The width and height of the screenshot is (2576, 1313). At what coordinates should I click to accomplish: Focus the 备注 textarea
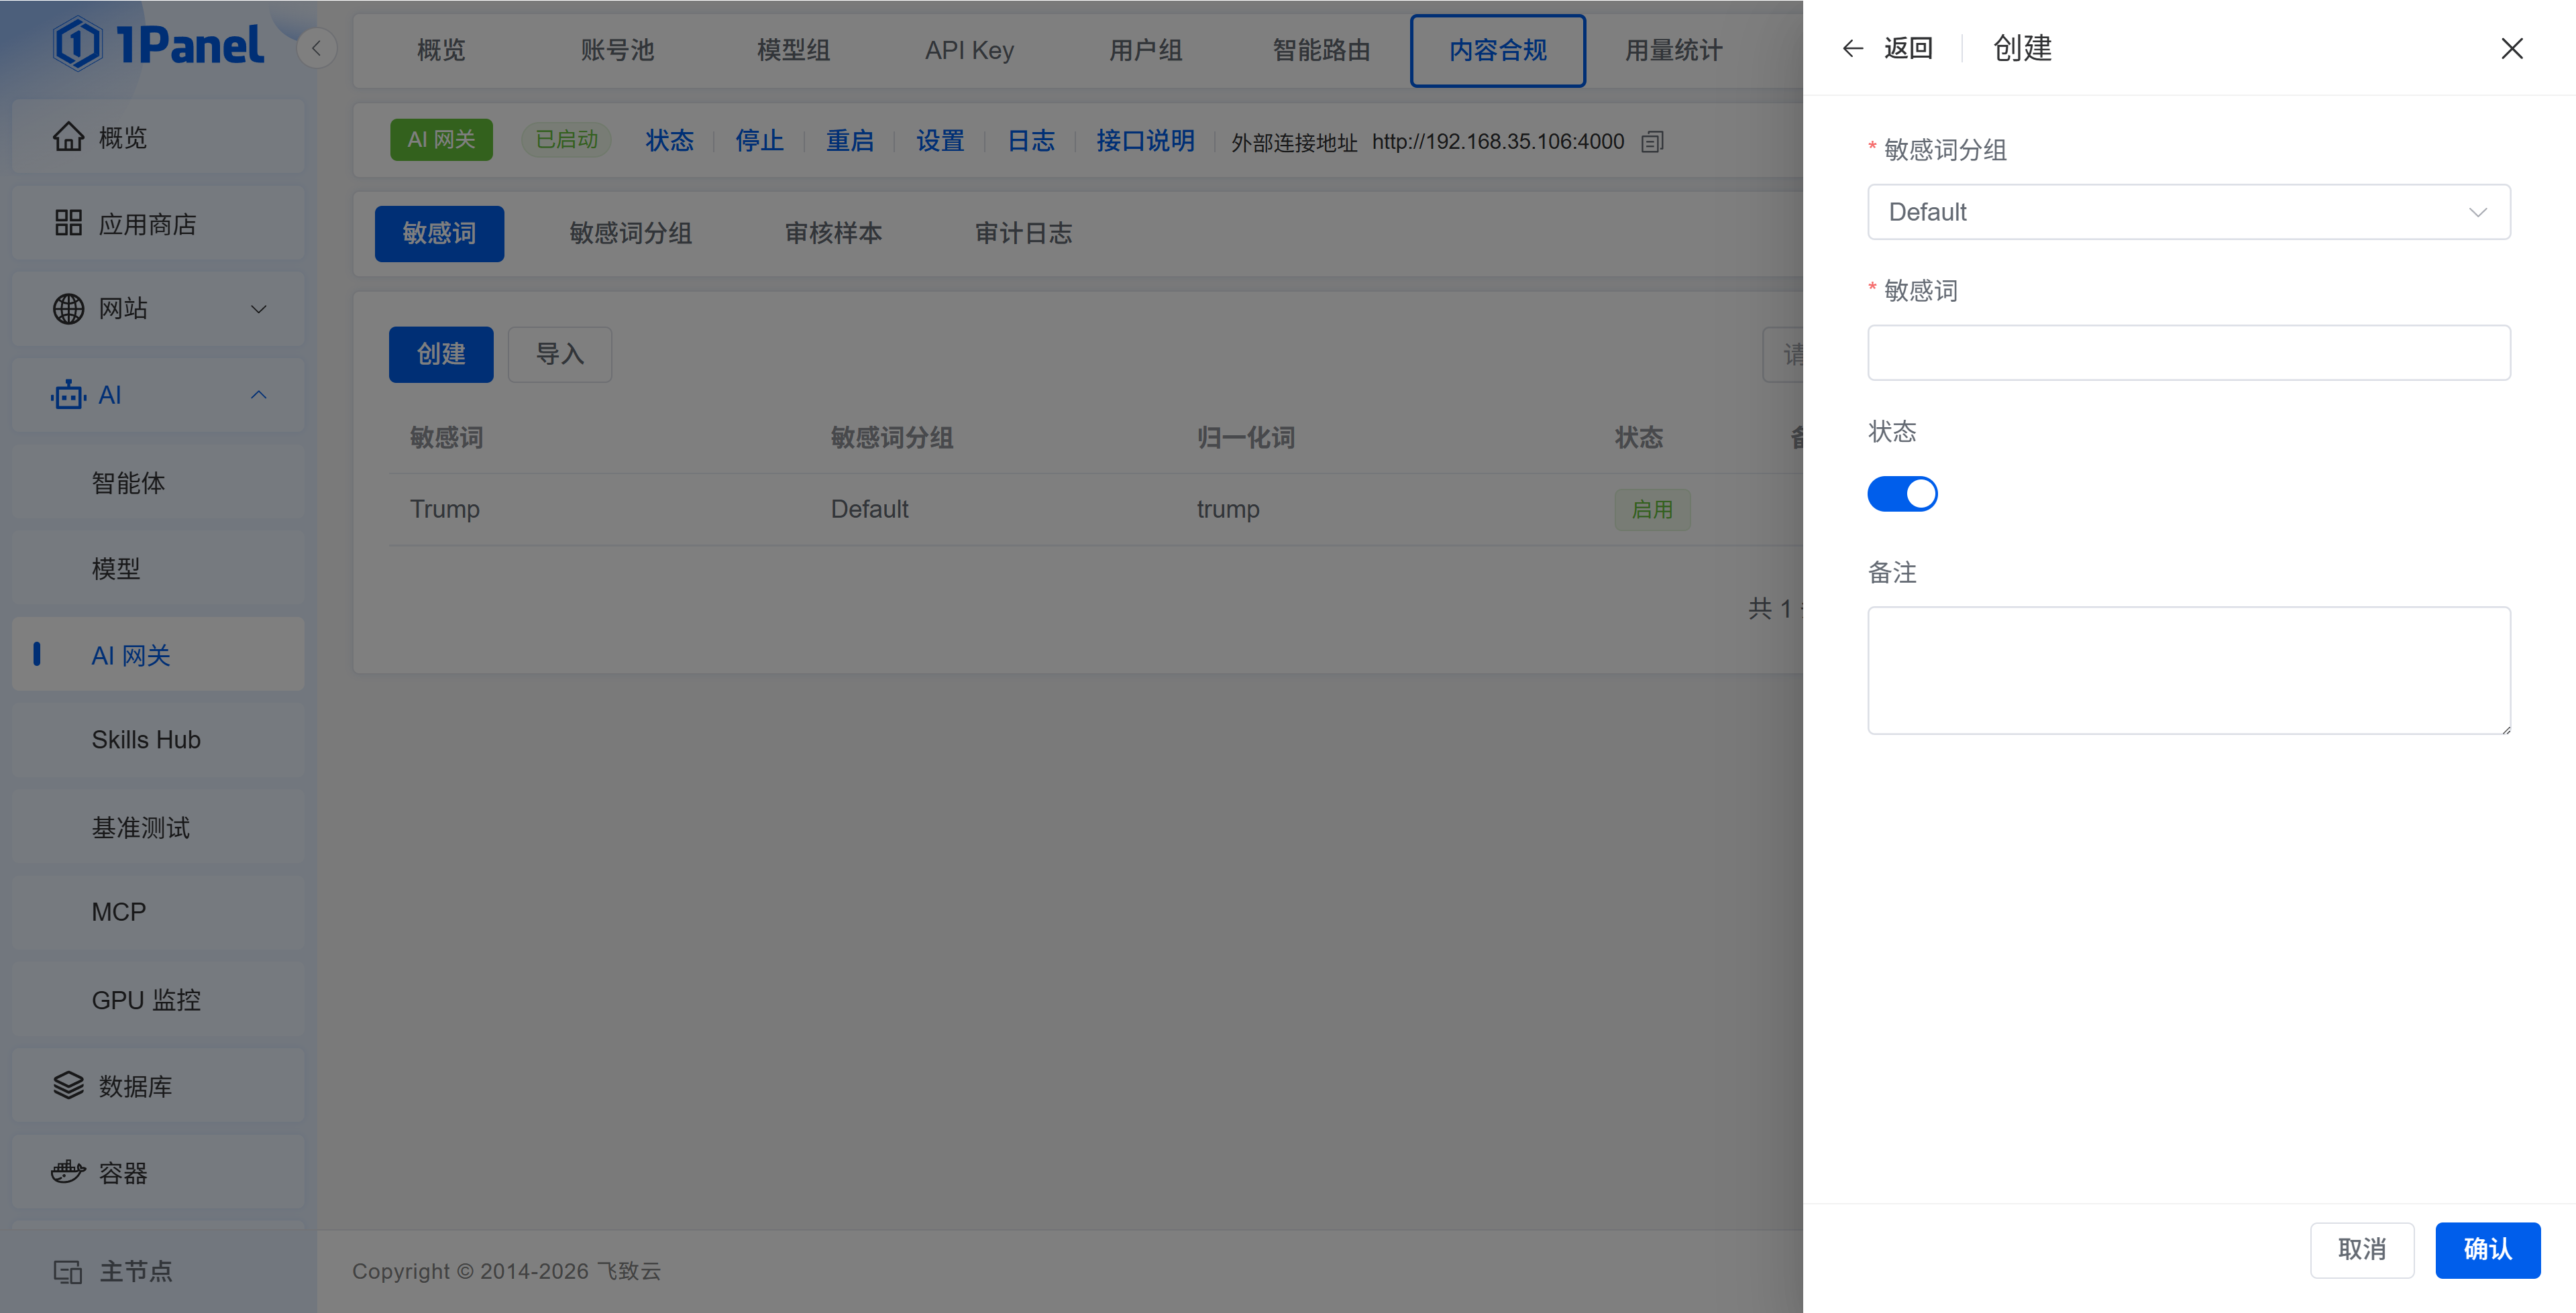(x=2188, y=670)
